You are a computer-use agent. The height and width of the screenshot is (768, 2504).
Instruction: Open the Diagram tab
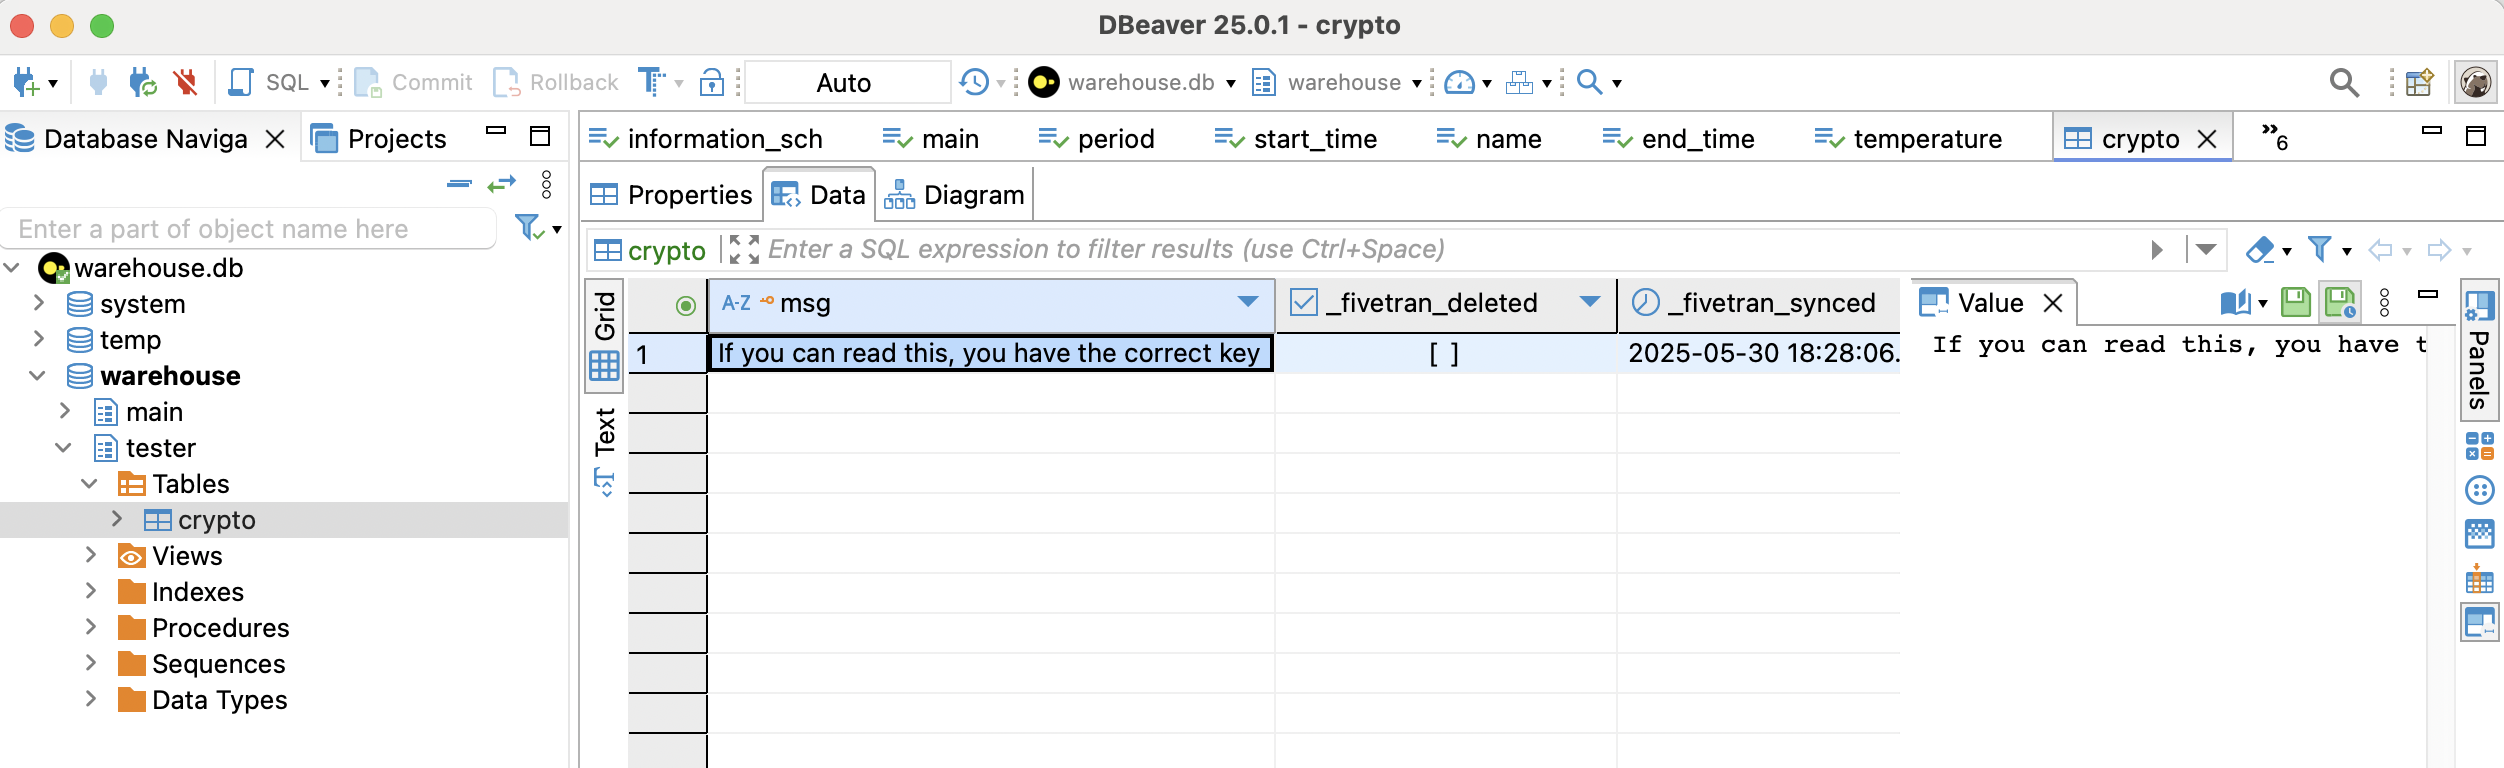pos(955,195)
